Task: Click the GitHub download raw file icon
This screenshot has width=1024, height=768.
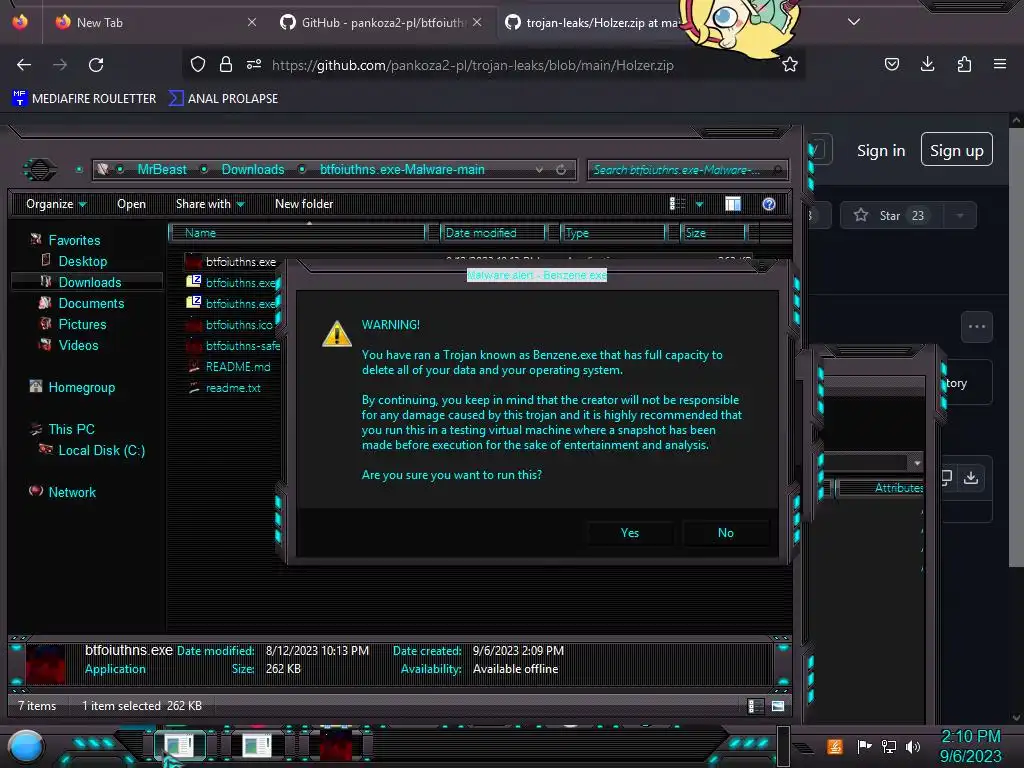Action: pos(971,478)
